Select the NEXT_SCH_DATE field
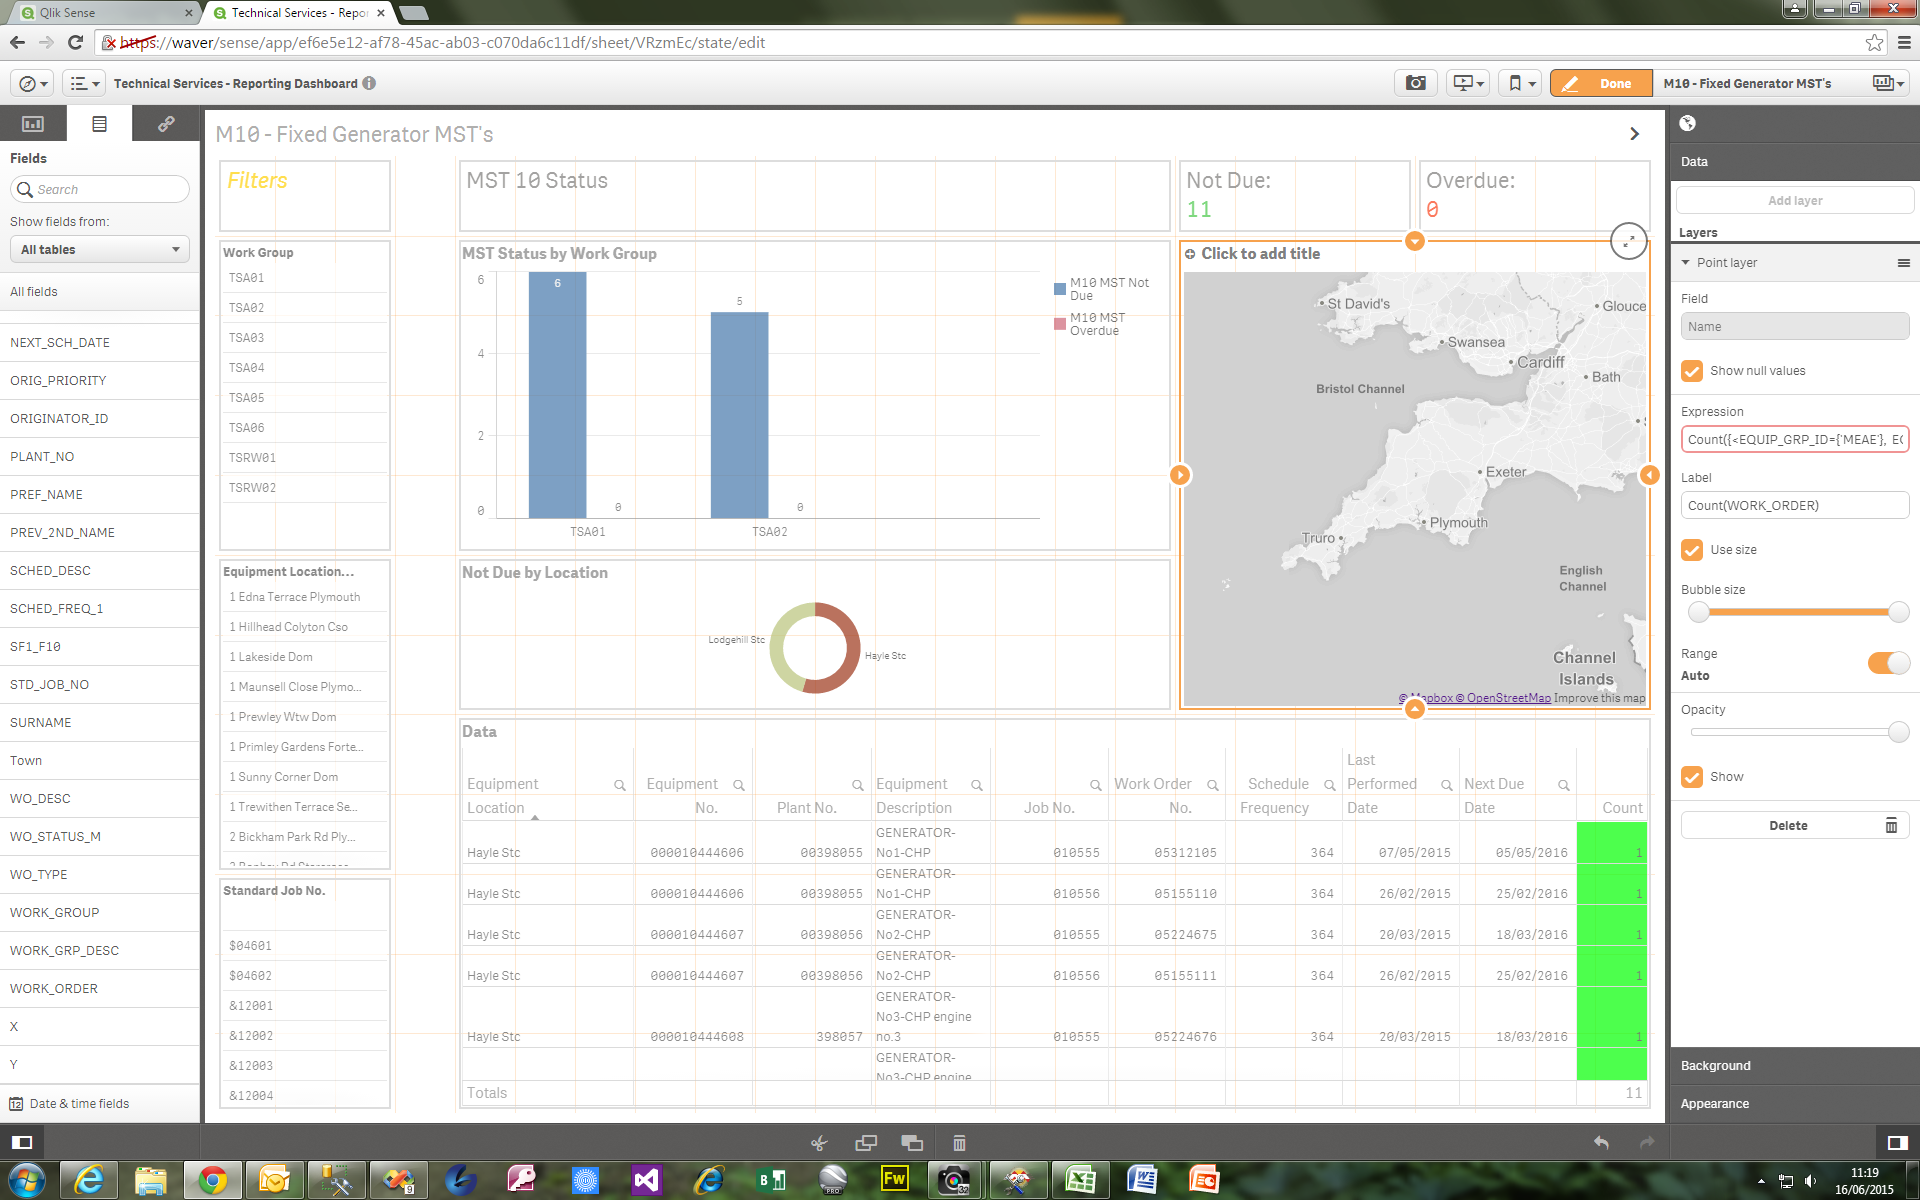 coord(100,343)
